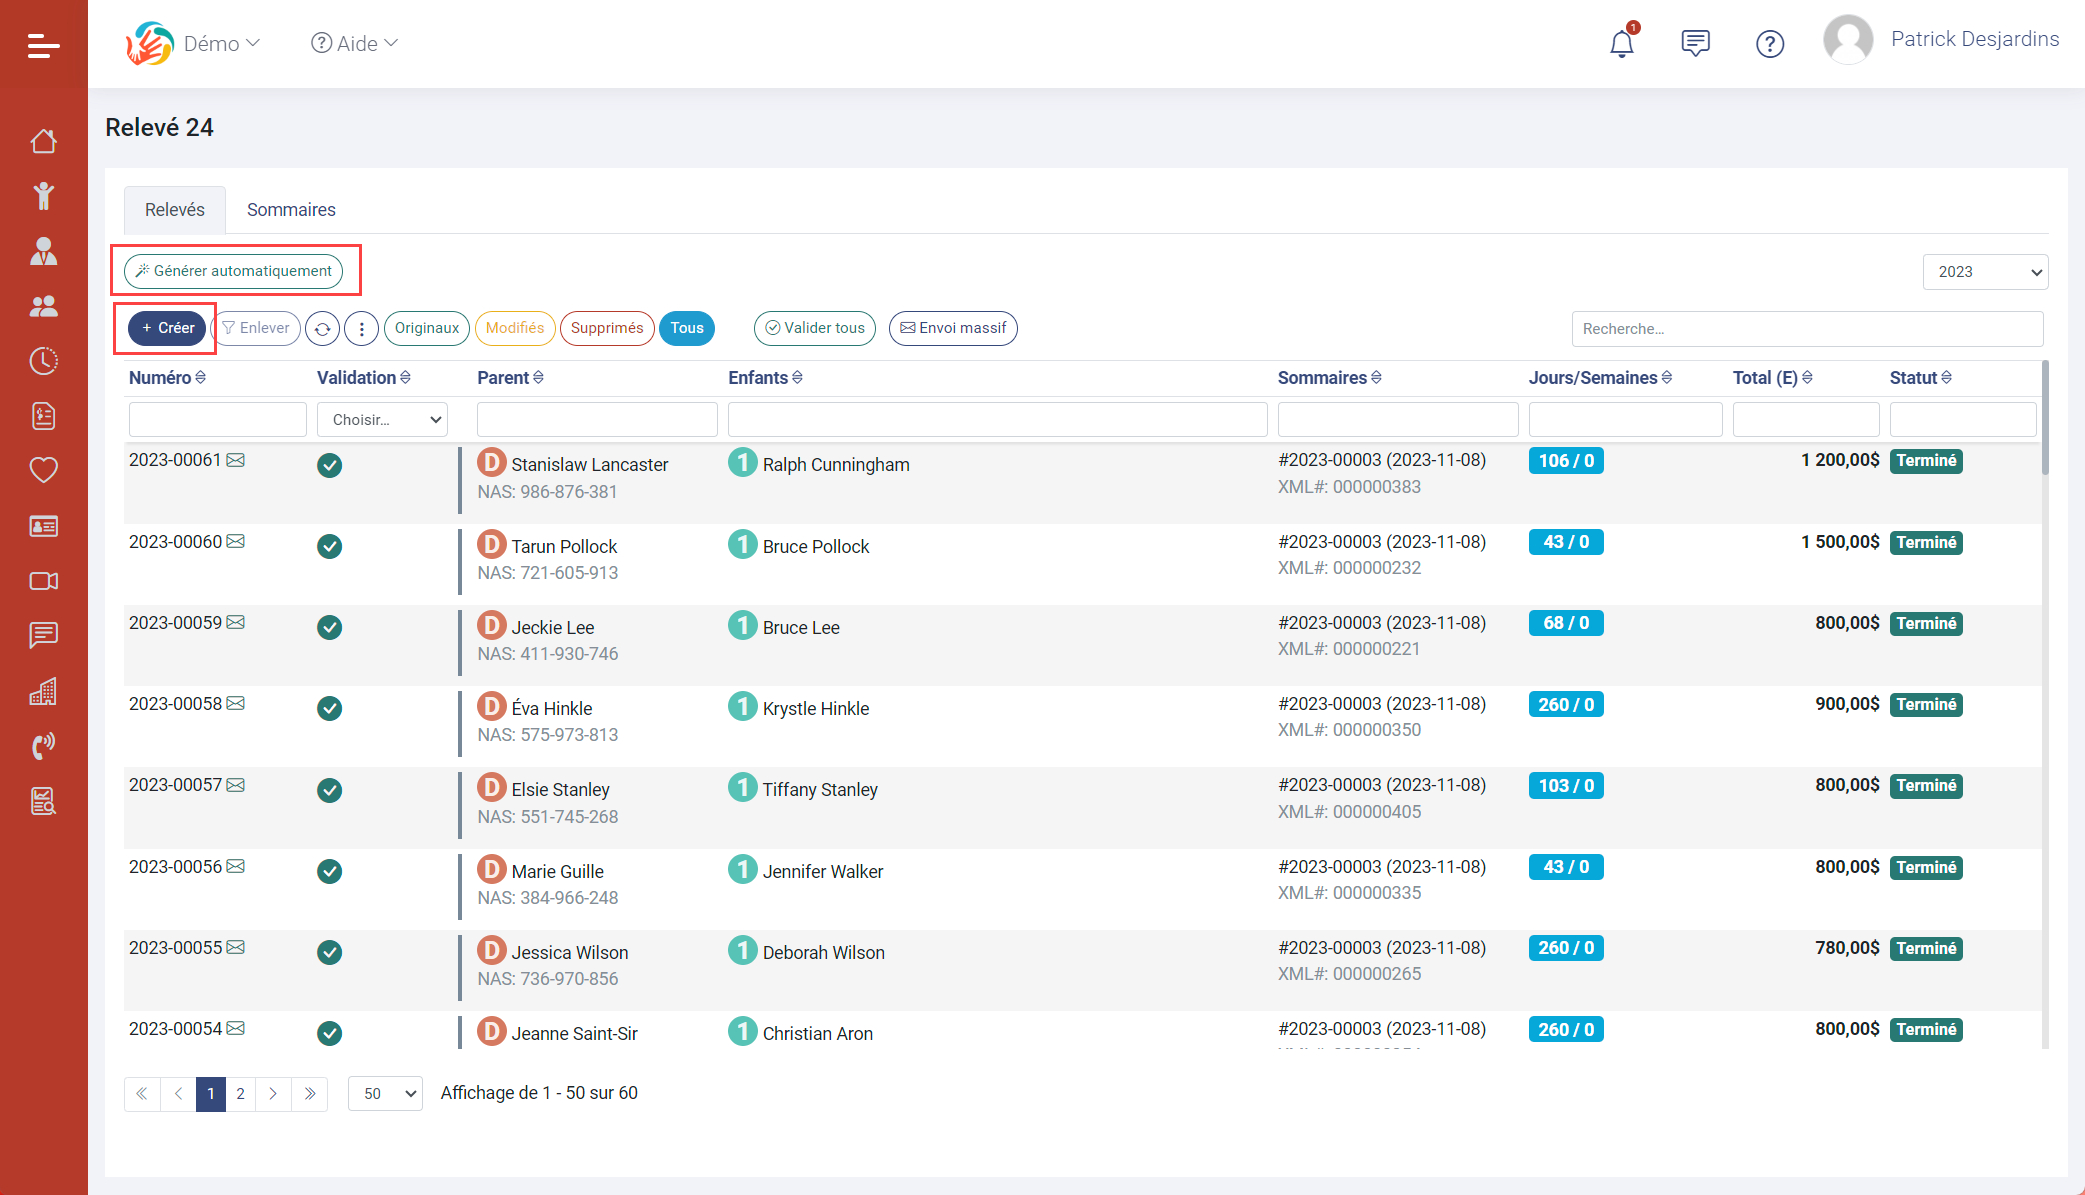Click envelope icon next to 2023-00061
The height and width of the screenshot is (1195, 2085).
pos(236,460)
